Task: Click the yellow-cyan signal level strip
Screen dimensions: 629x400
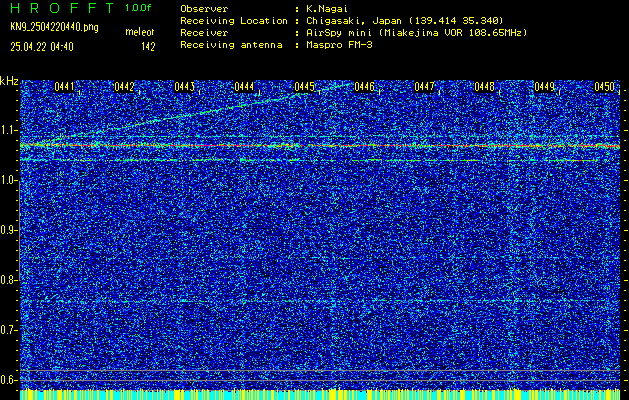Action: (x=320, y=394)
